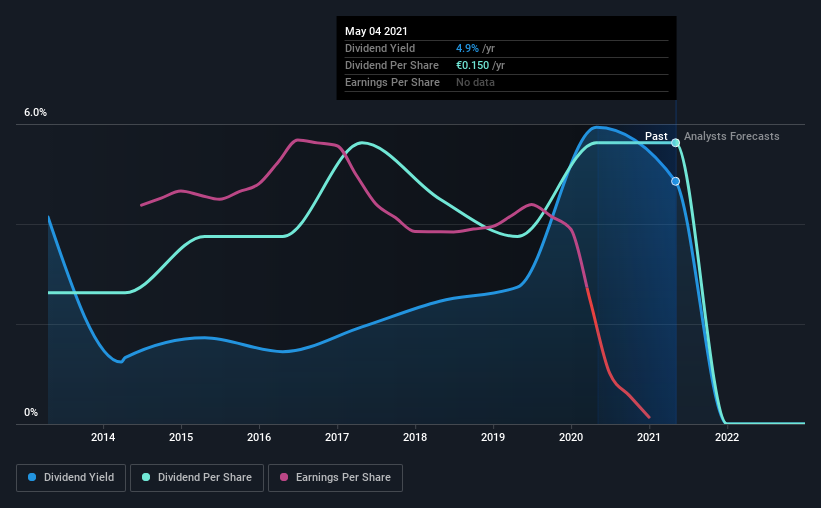Click the €0.150 dividend per share value

click(x=472, y=65)
